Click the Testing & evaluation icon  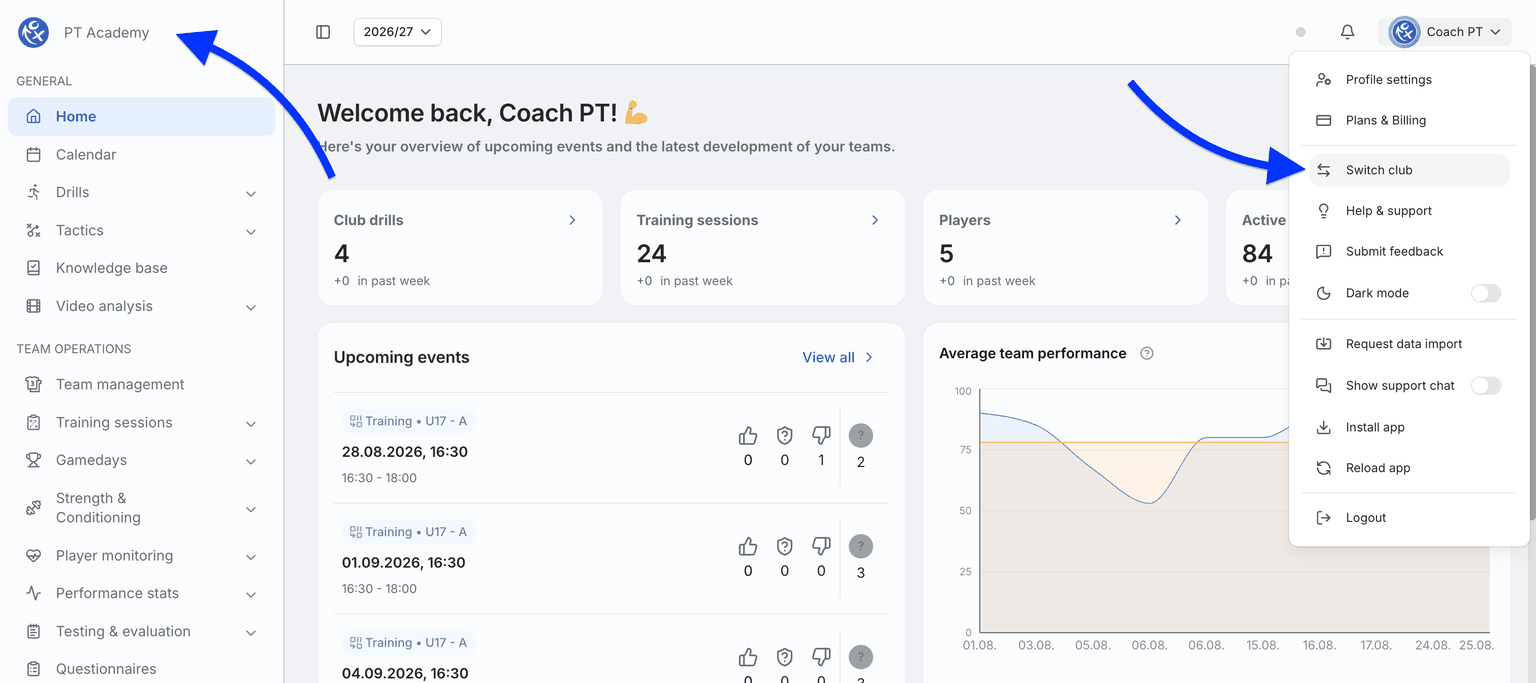(x=34, y=631)
